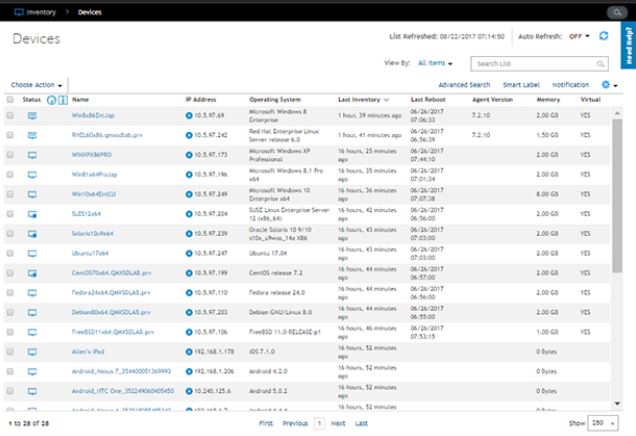Open the Fedora24x64.QMXSDLAB.prv device link
Image resolution: width=636 pixels, height=436 pixels.
[111, 292]
